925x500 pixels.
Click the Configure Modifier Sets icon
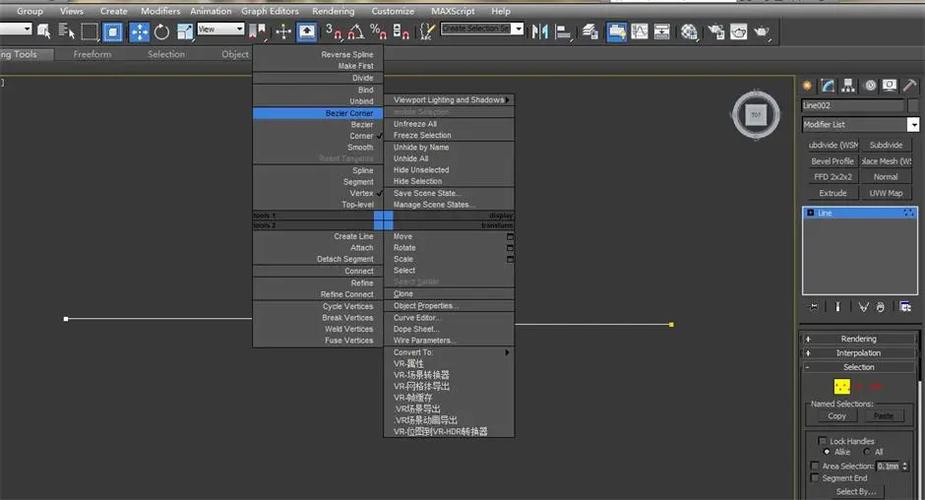click(906, 307)
